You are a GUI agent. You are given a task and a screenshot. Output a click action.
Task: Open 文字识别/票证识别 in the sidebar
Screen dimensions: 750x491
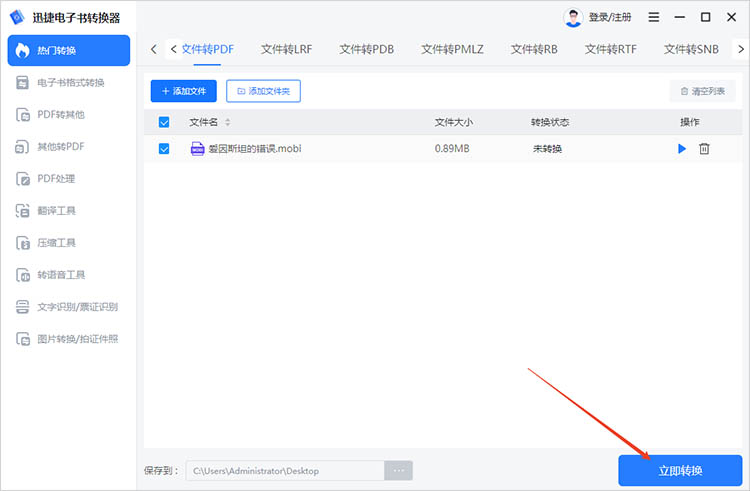(x=67, y=307)
